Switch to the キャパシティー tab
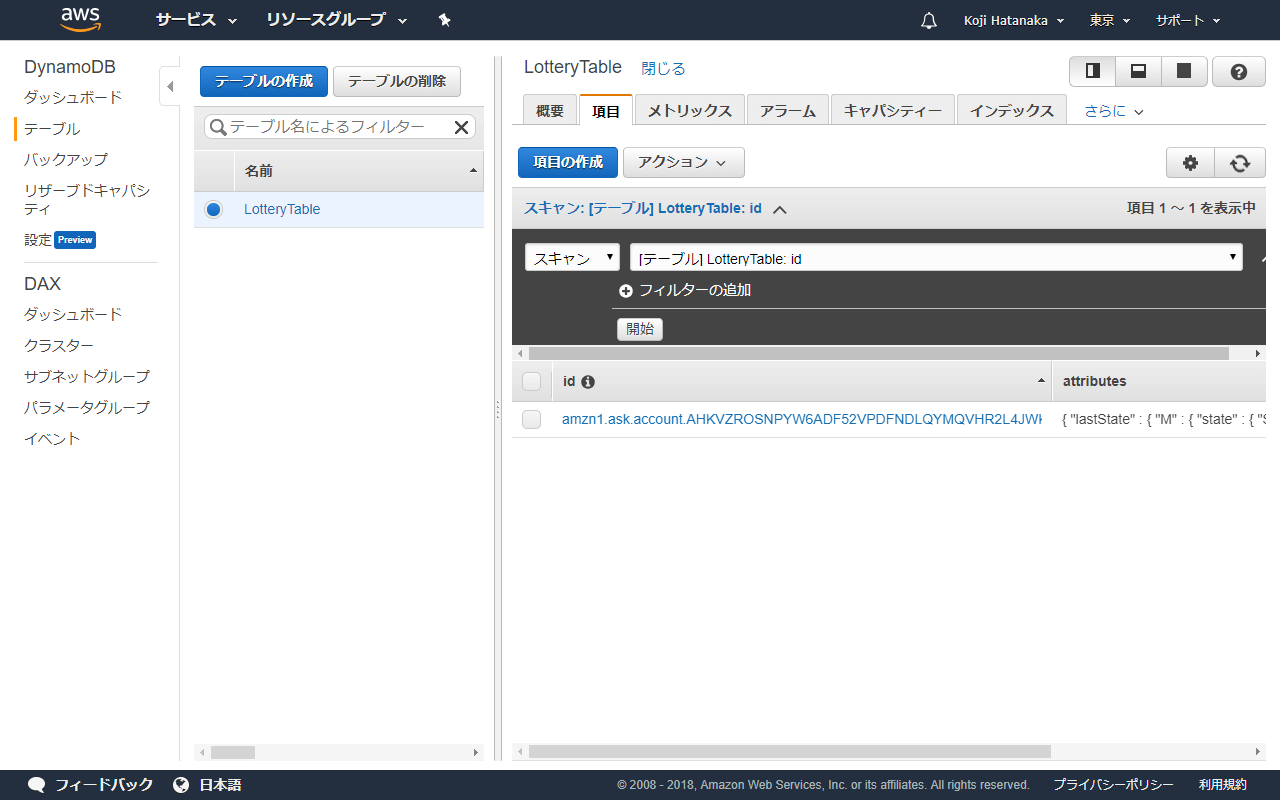1280x800 pixels. (x=893, y=111)
